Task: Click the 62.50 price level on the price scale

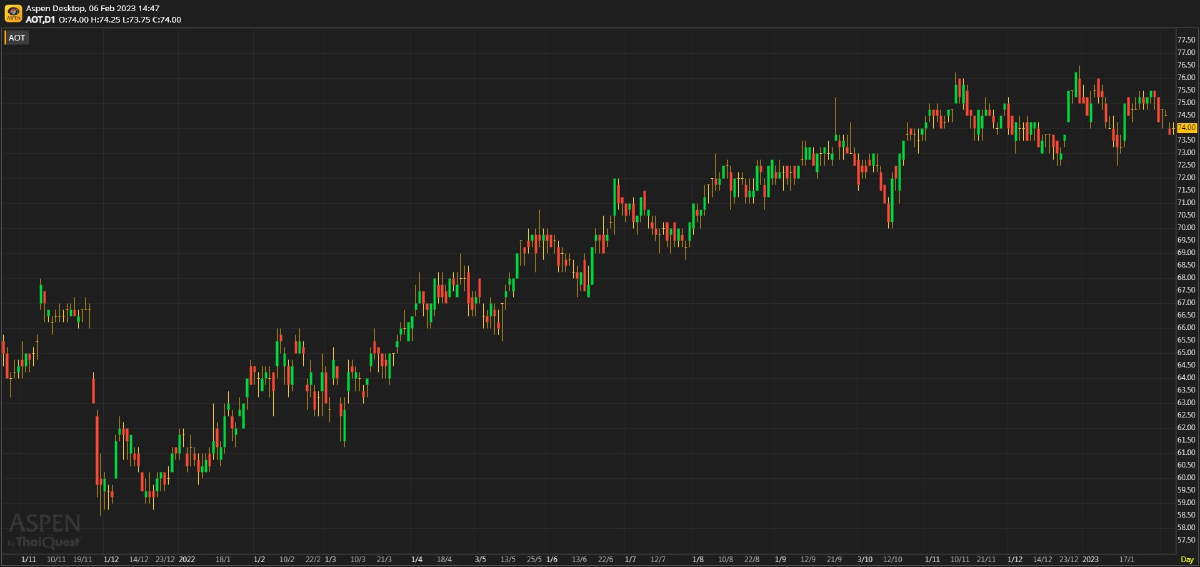Action: [1186, 414]
